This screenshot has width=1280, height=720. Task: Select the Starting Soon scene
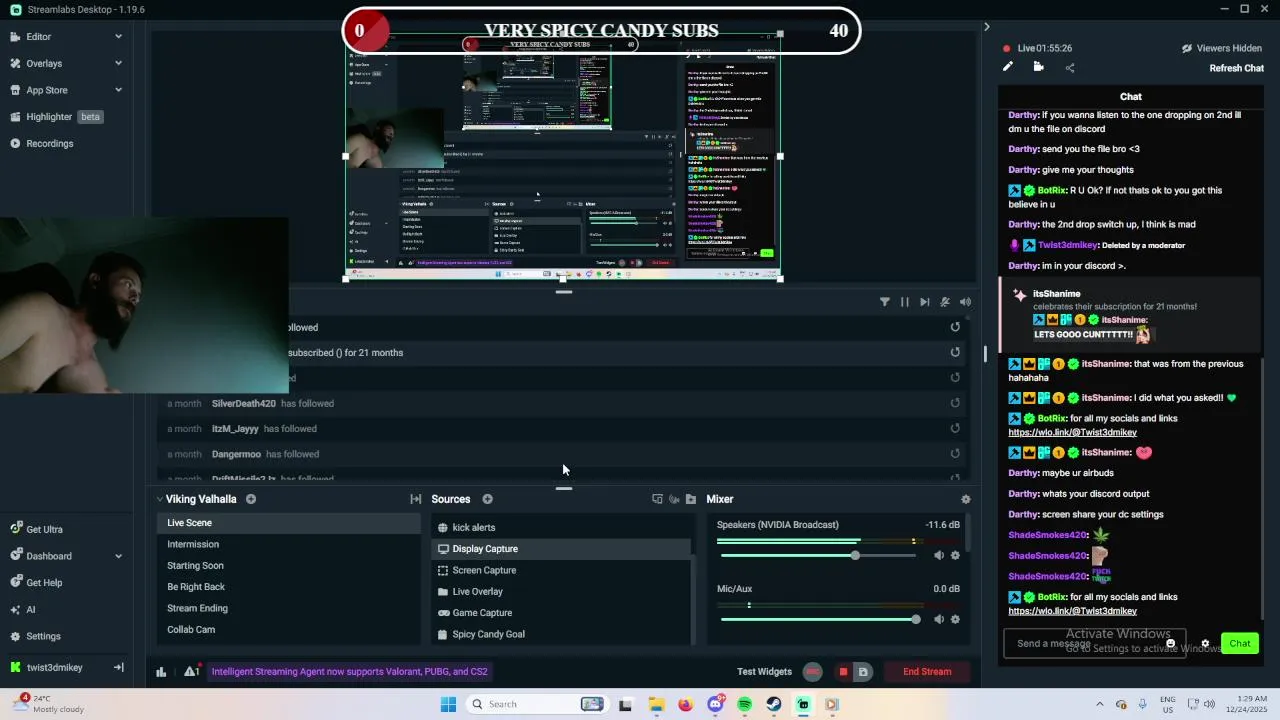click(291, 566)
